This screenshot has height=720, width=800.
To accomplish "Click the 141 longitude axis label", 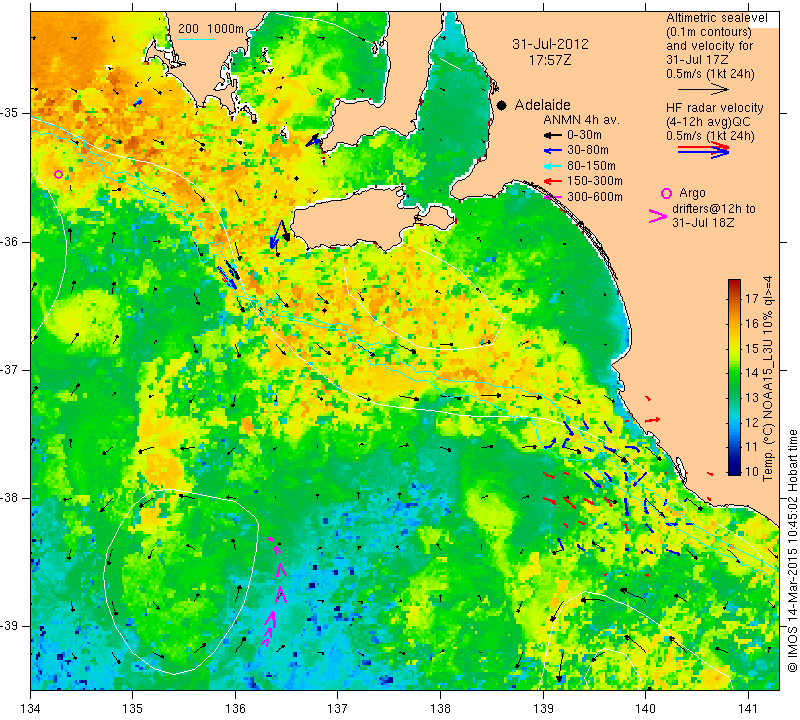I will tap(748, 709).
